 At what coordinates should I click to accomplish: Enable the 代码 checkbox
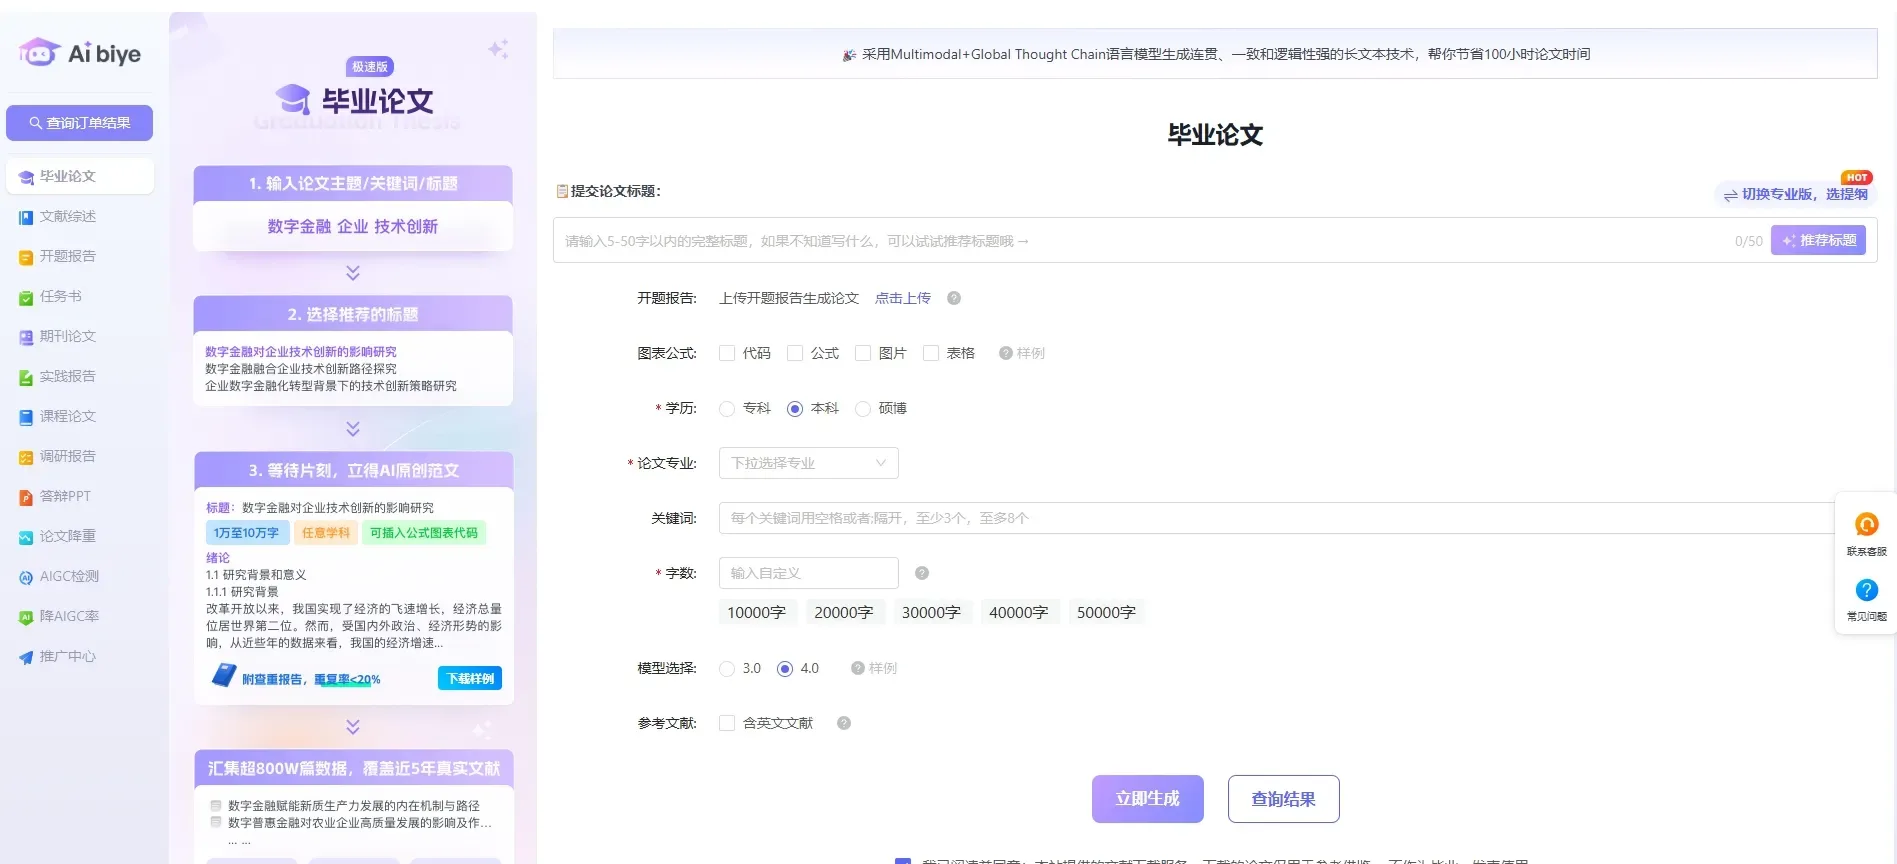[x=727, y=353]
